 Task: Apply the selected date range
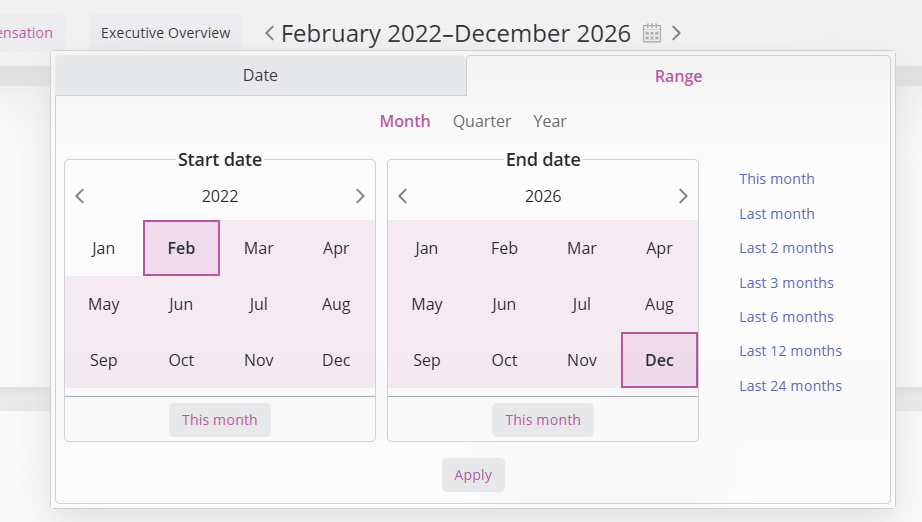coord(473,475)
